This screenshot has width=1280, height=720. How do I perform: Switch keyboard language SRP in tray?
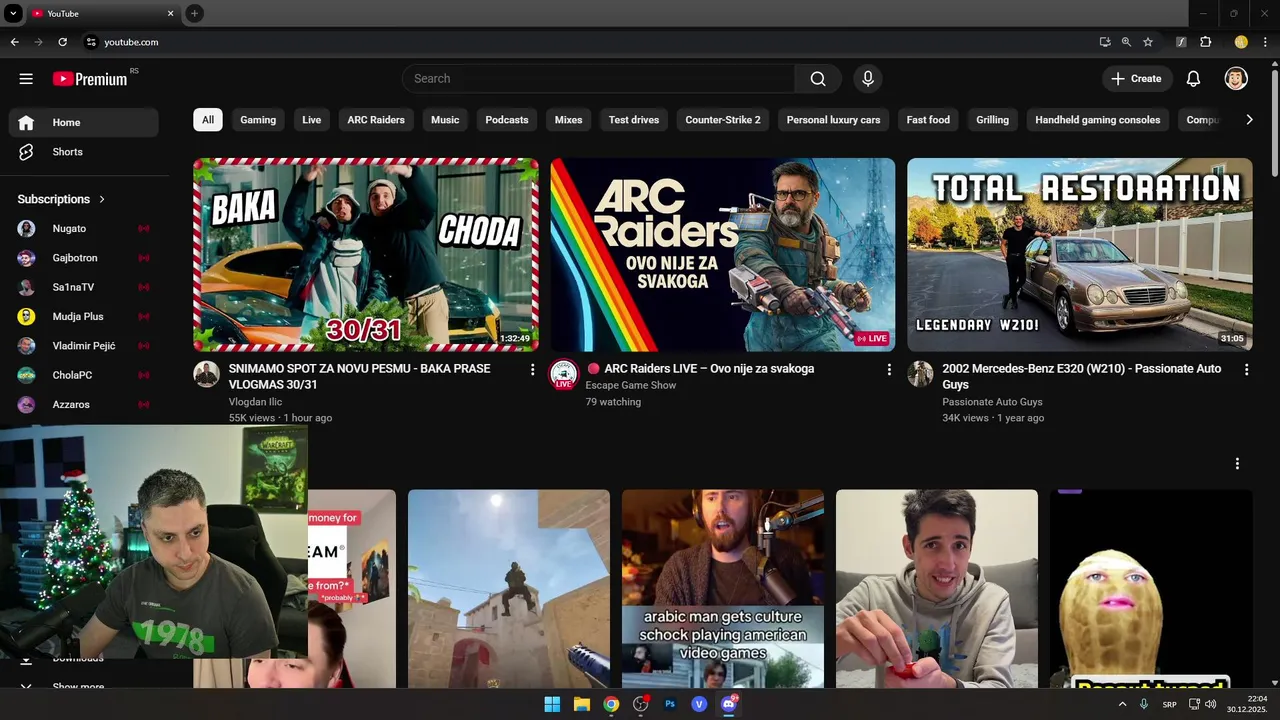pos(1169,704)
